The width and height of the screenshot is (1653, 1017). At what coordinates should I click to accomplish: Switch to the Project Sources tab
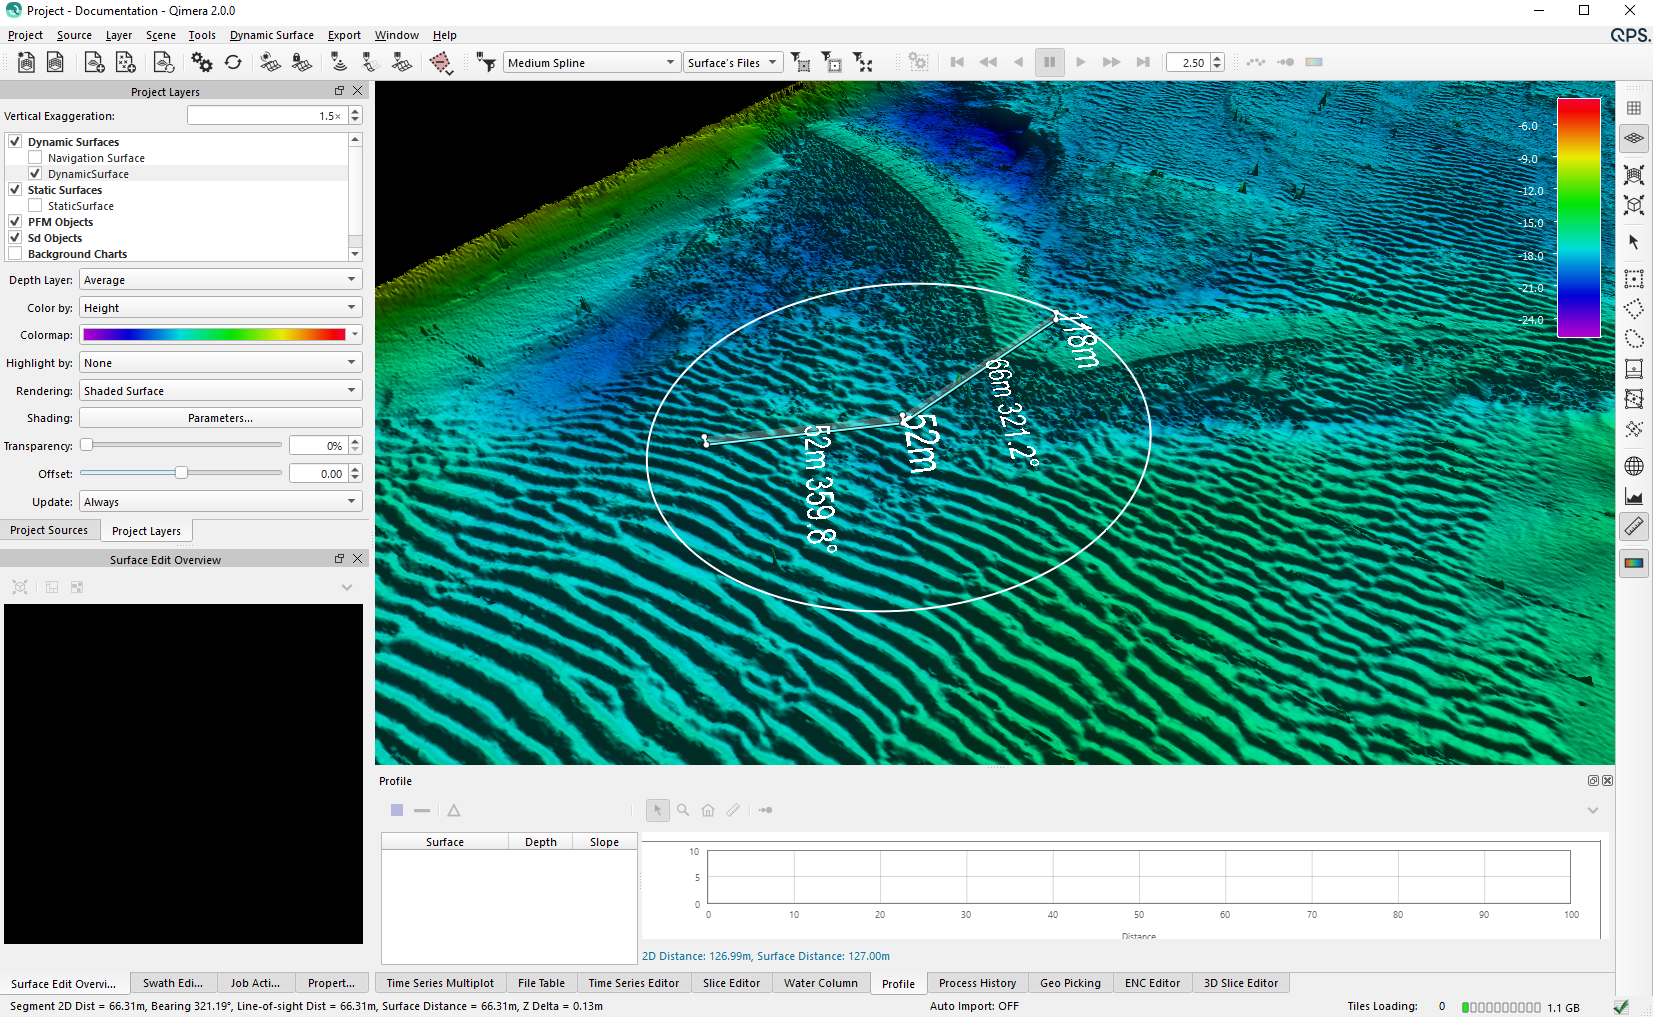[x=49, y=530]
